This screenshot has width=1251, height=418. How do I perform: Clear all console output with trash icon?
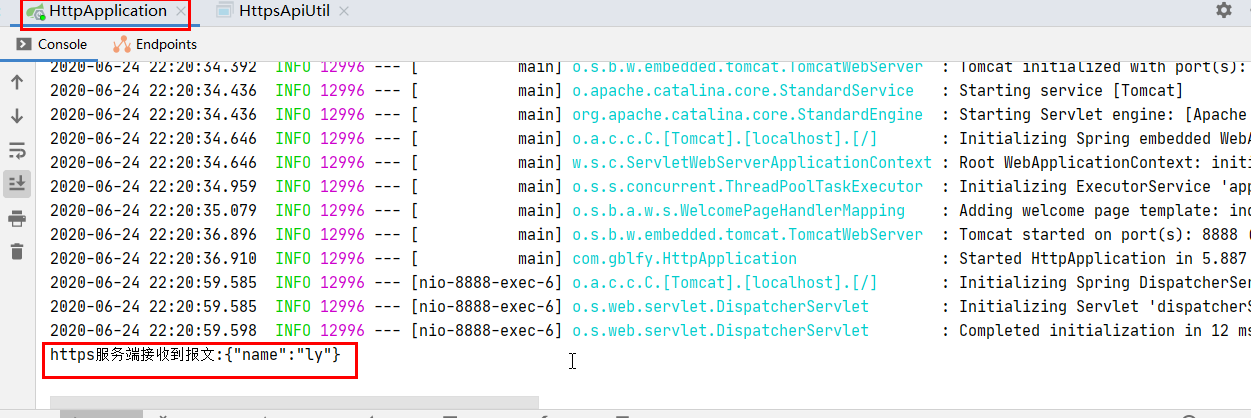click(x=16, y=252)
